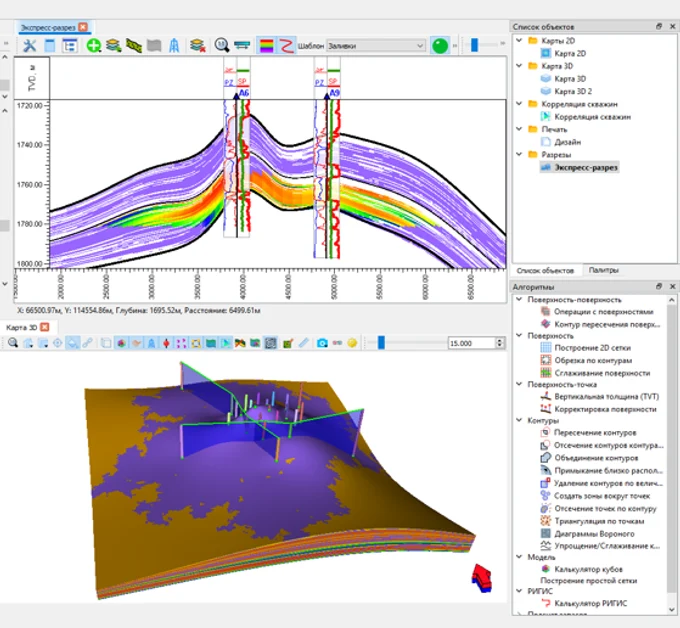Image resolution: width=680 pixels, height=628 pixels.
Task: Toggle the rainbow color fill button
Action: [266, 46]
